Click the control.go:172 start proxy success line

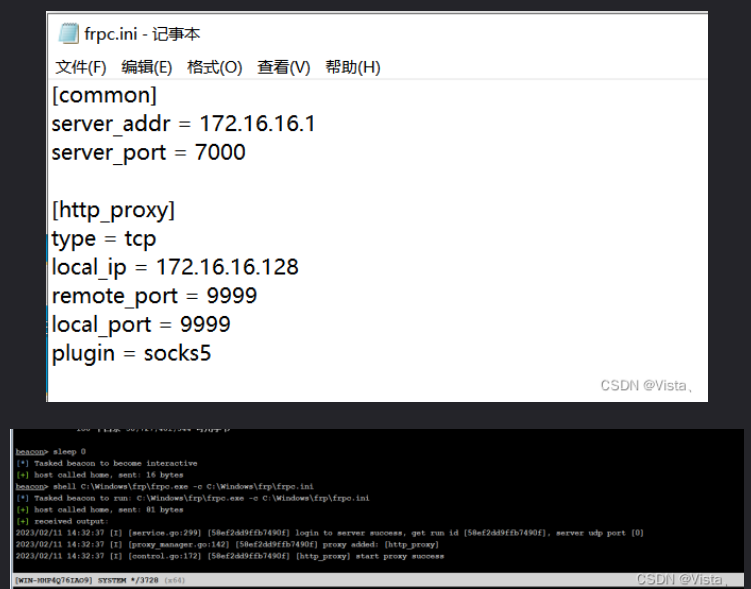[x=230, y=556]
